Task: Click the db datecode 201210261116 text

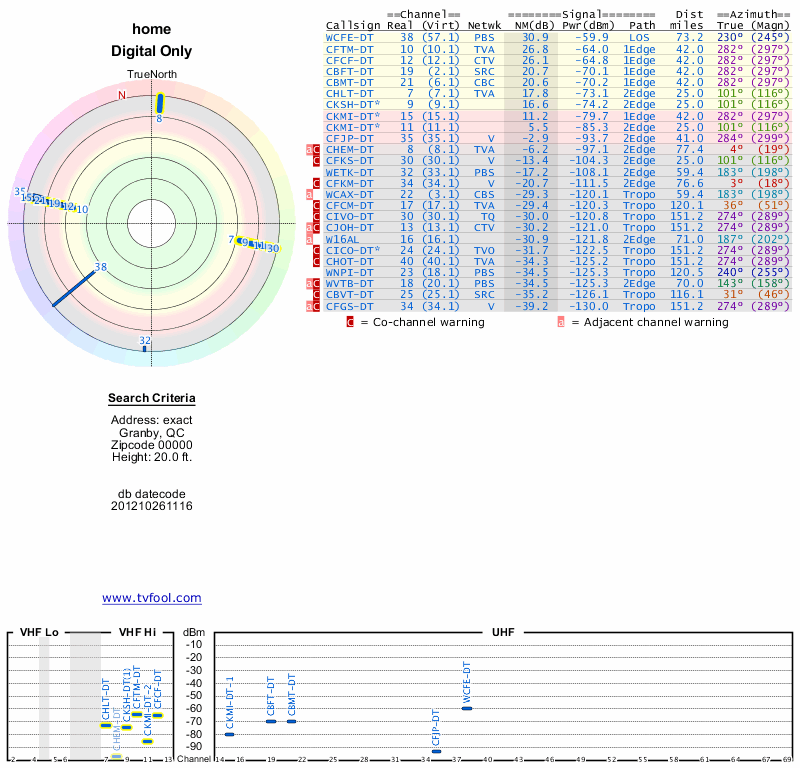Action: click(x=152, y=500)
